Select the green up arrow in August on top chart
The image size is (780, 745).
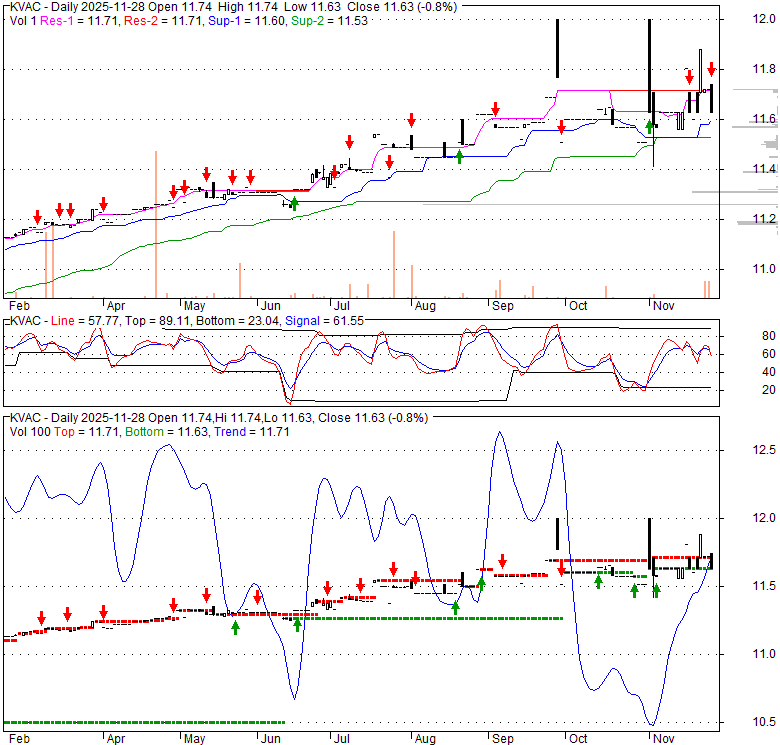pos(460,156)
